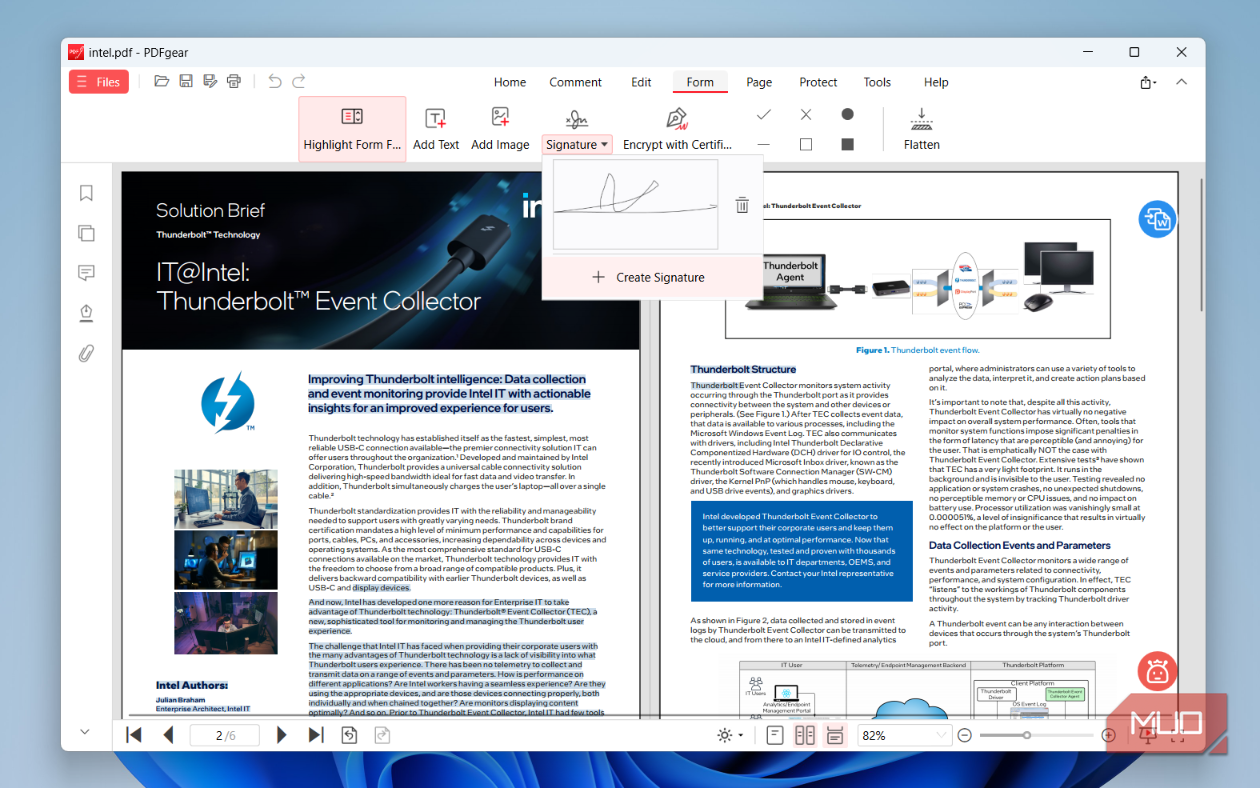Viewport: 1260px width, 788px height.
Task: Open the Attachments paperclip panel
Action: coord(86,353)
